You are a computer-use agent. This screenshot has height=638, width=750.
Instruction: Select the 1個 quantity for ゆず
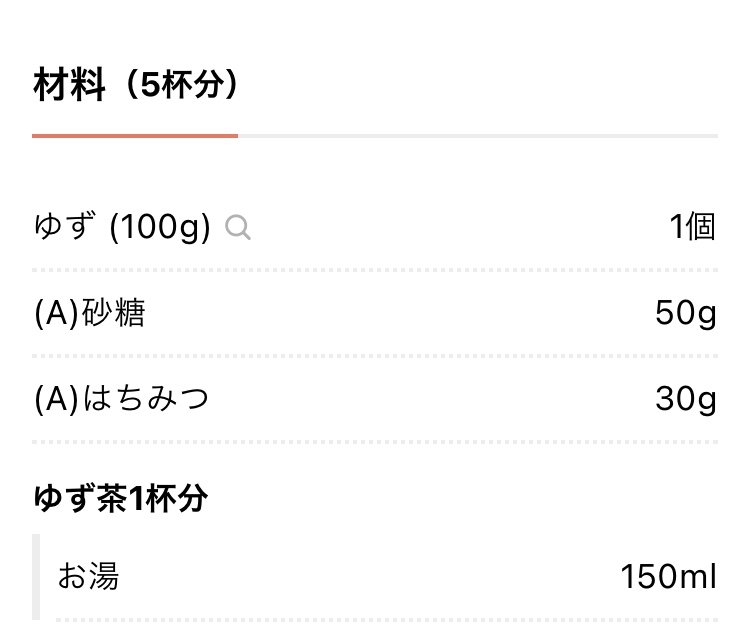(x=692, y=226)
